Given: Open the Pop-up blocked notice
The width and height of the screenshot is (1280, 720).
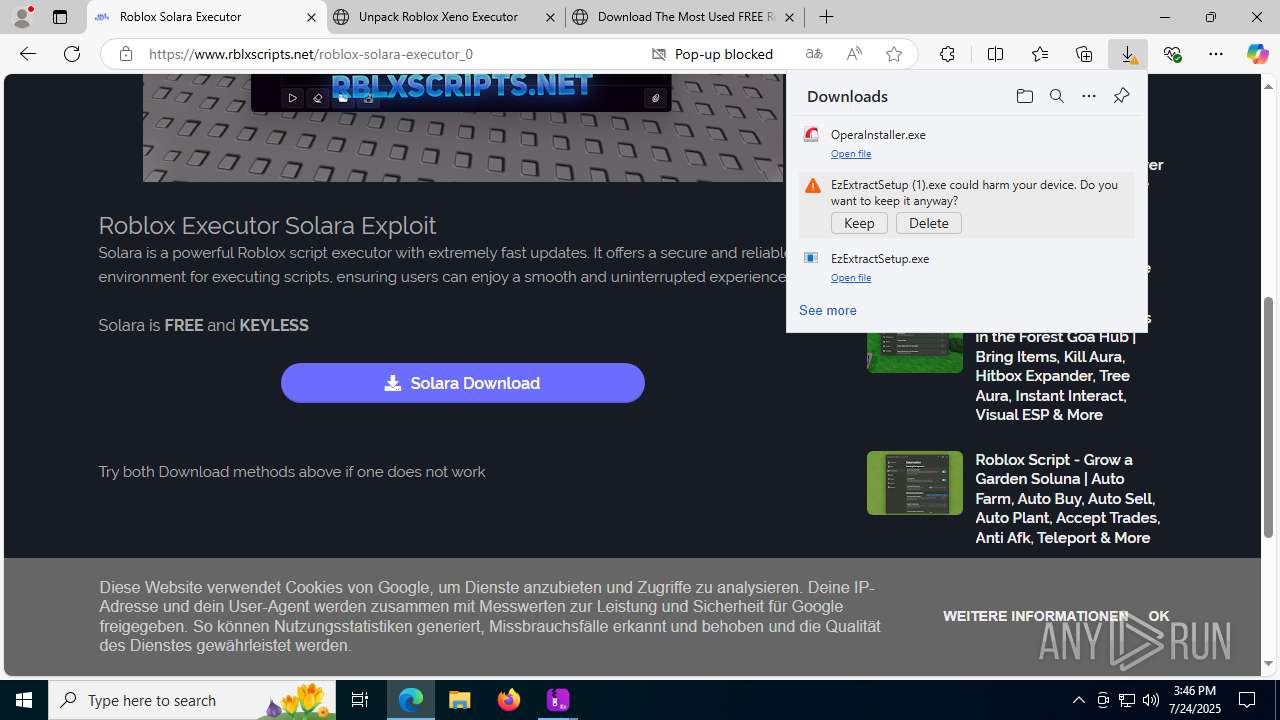Looking at the screenshot, I should pos(712,54).
